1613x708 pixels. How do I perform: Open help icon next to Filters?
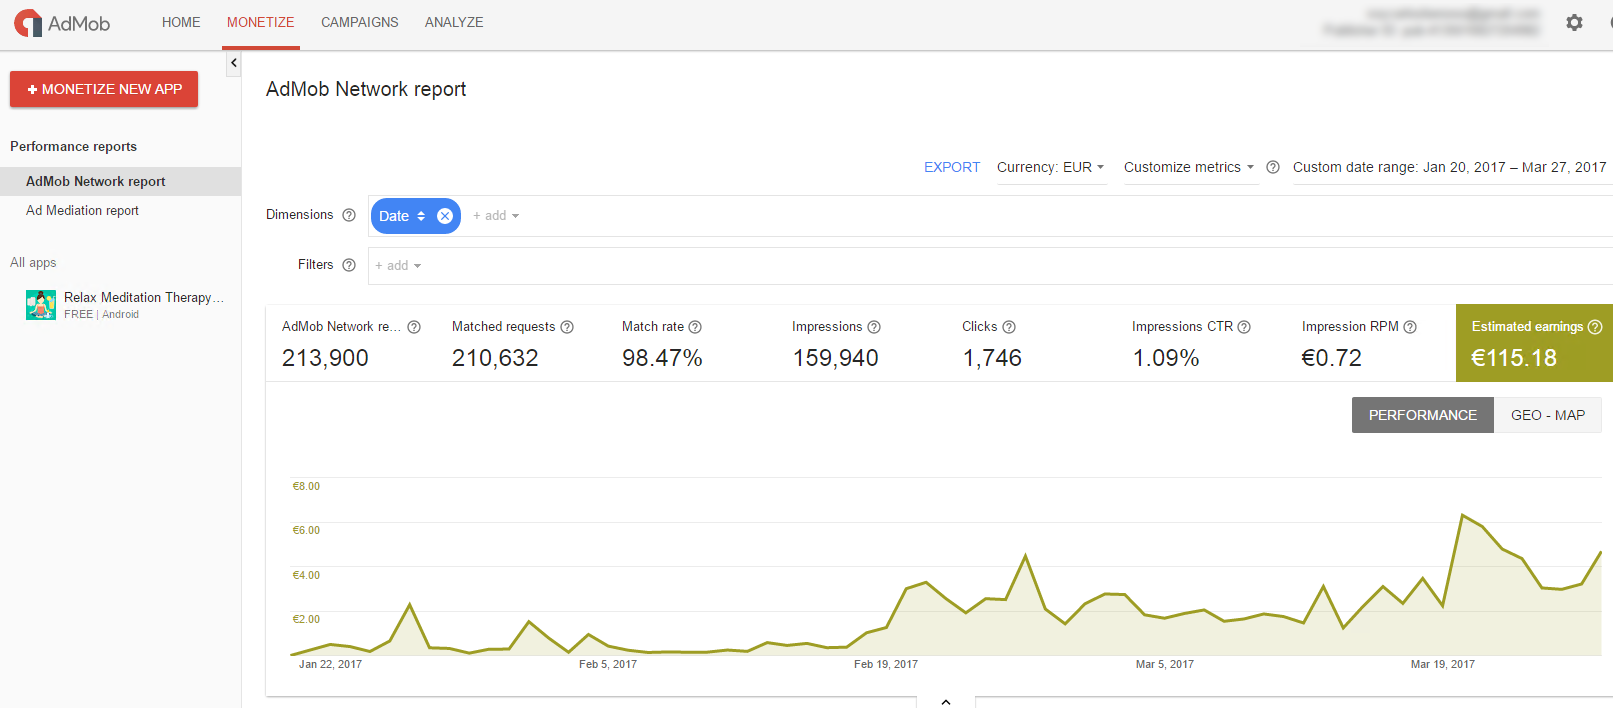tap(349, 265)
